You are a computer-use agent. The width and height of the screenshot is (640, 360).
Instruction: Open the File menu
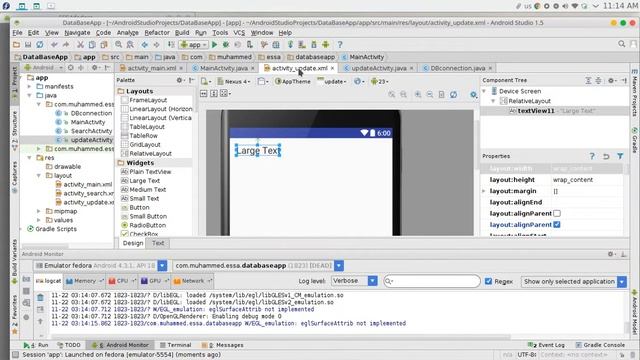coord(18,33)
